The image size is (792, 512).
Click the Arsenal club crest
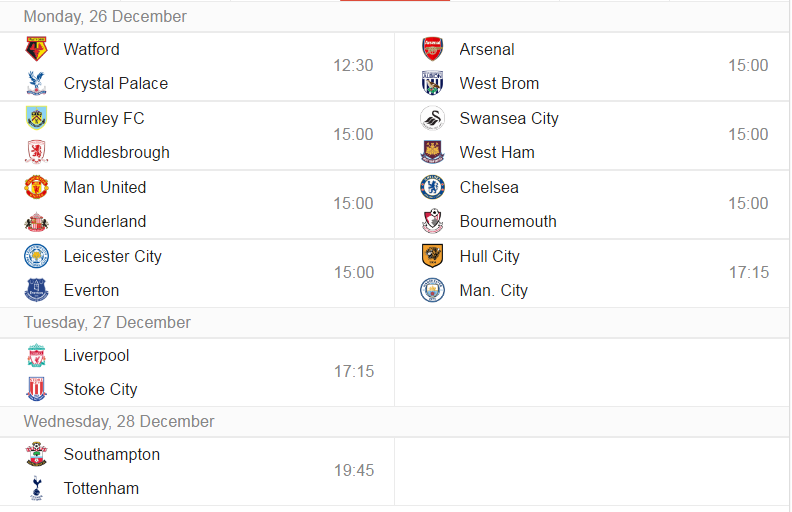pyautogui.click(x=432, y=49)
